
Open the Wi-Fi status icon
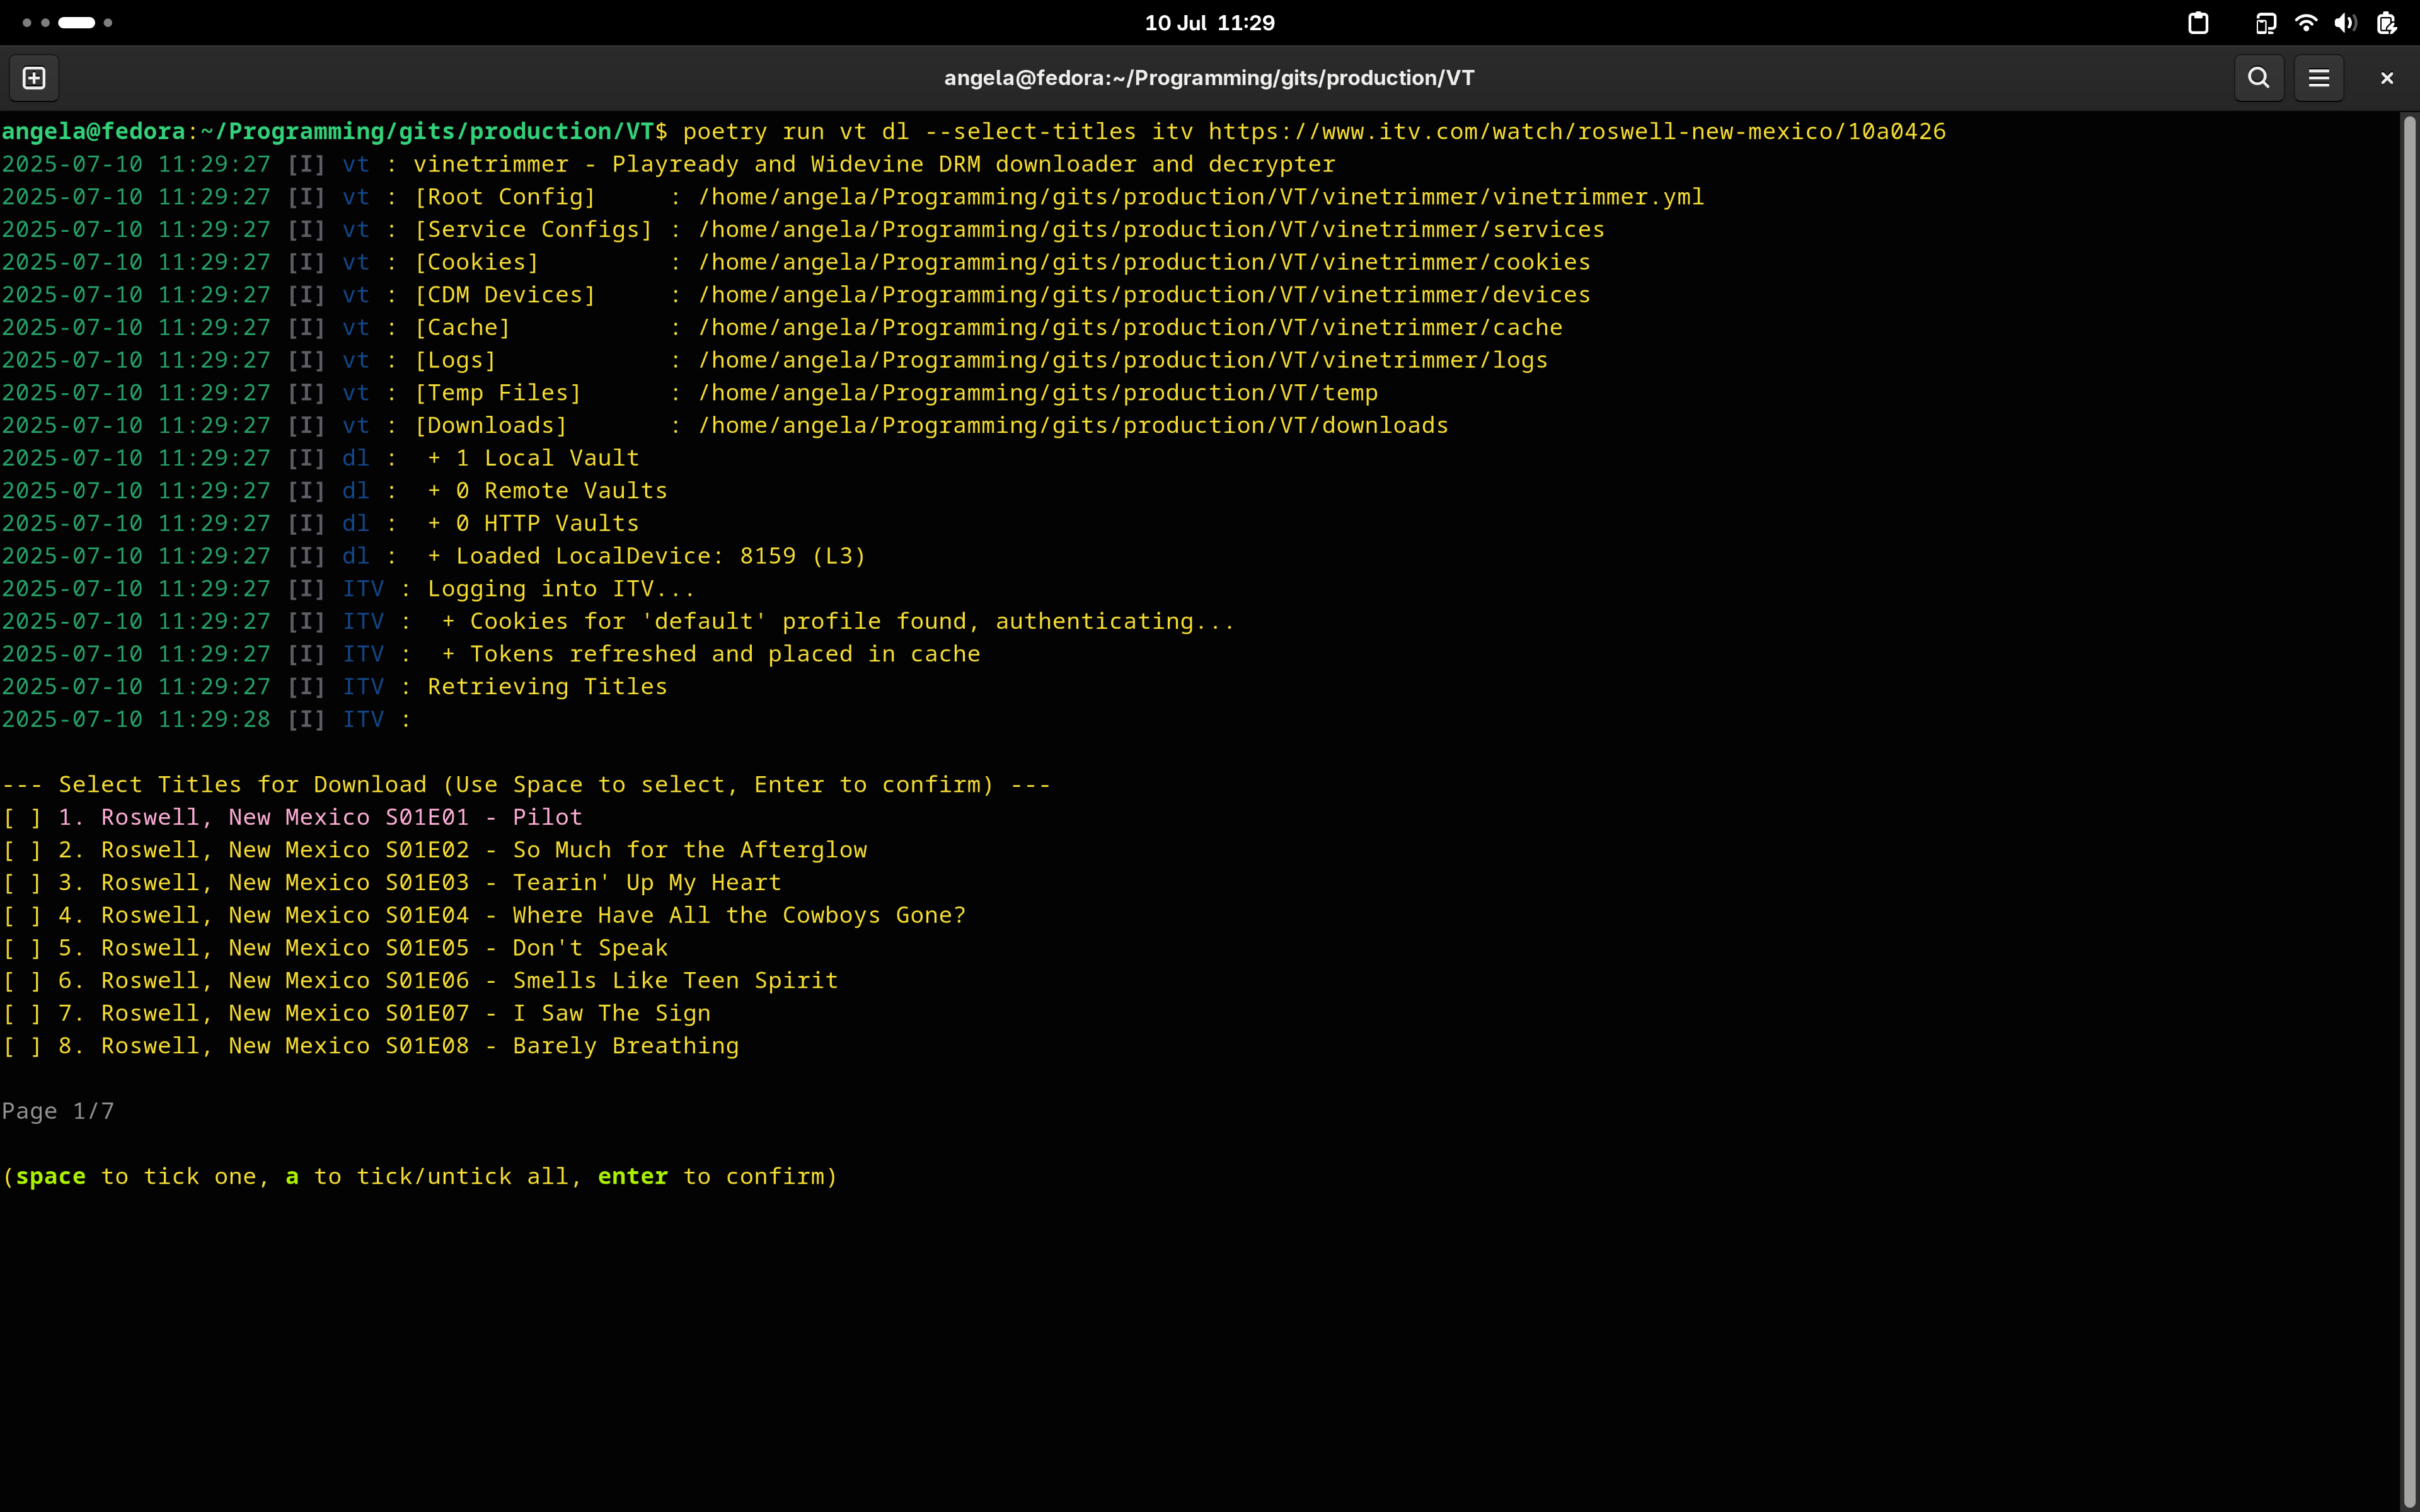pyautogui.click(x=2306, y=23)
